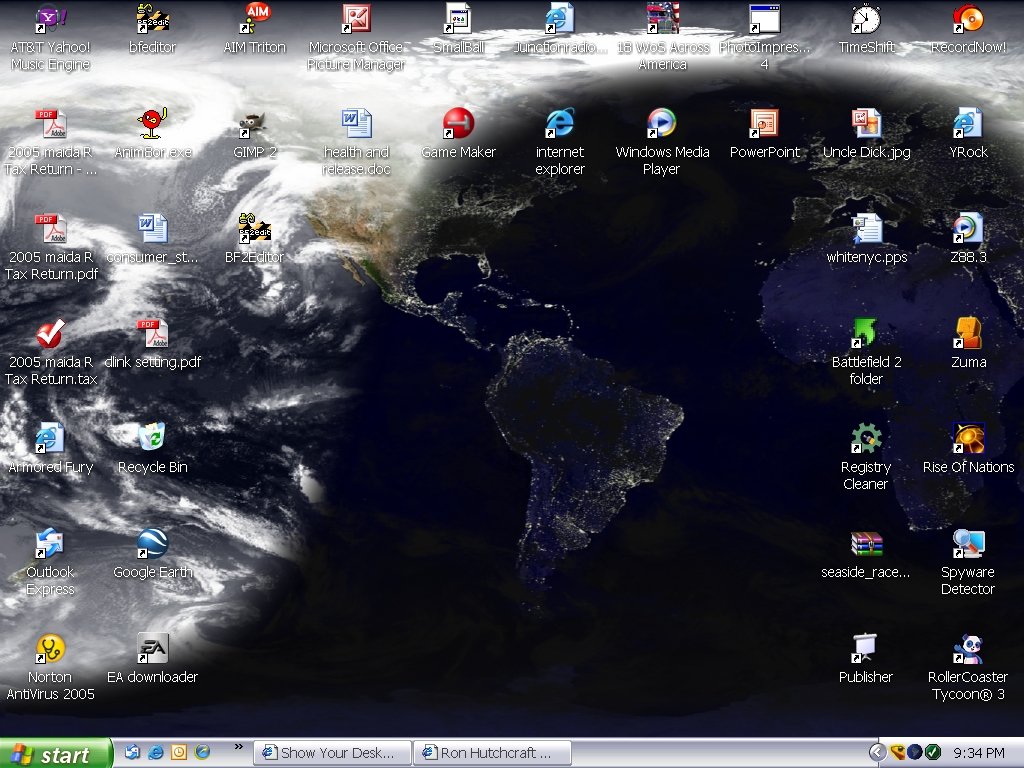Expand the hidden Quick Launch icons chevron
Screen dimensions: 1024x768
point(238,746)
